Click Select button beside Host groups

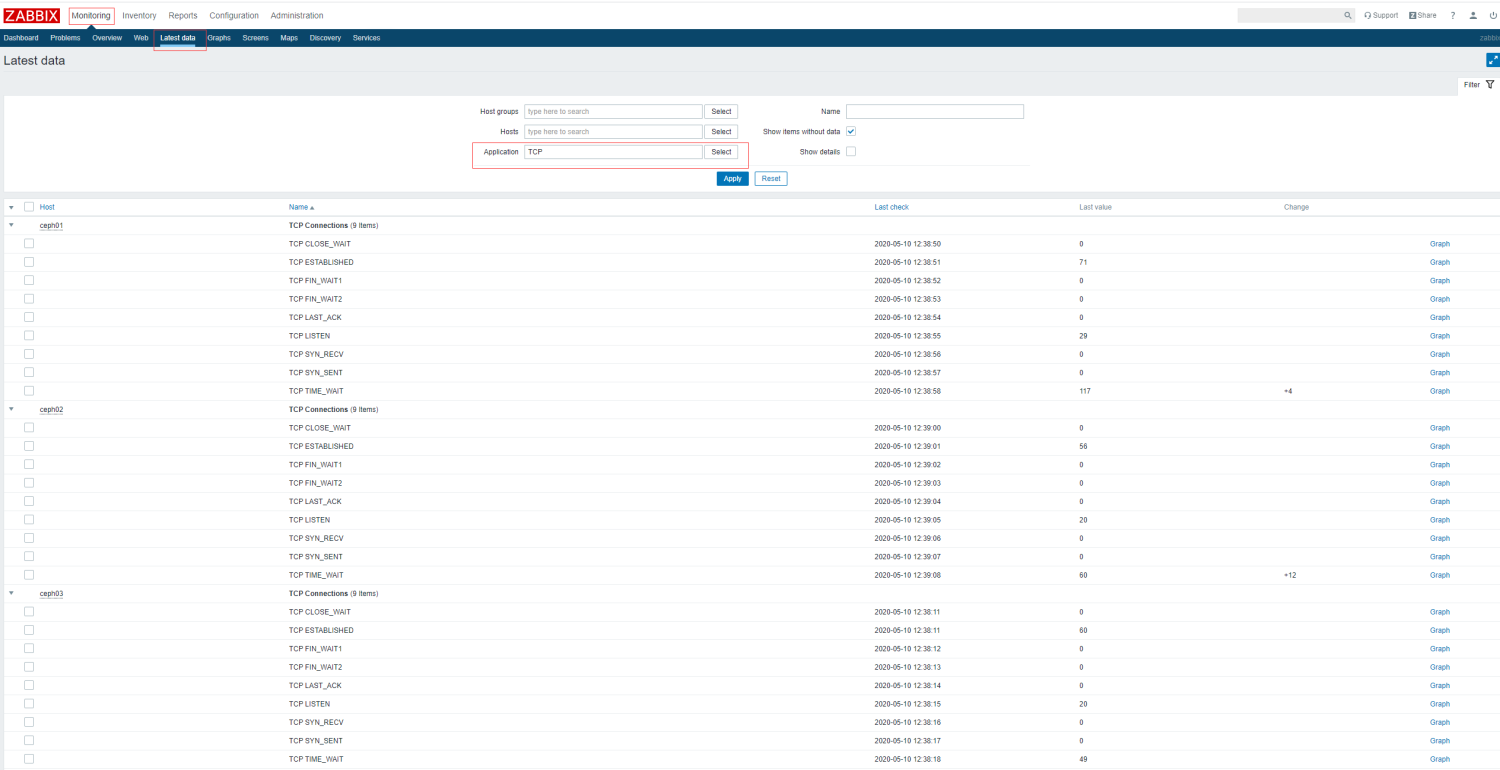point(721,112)
